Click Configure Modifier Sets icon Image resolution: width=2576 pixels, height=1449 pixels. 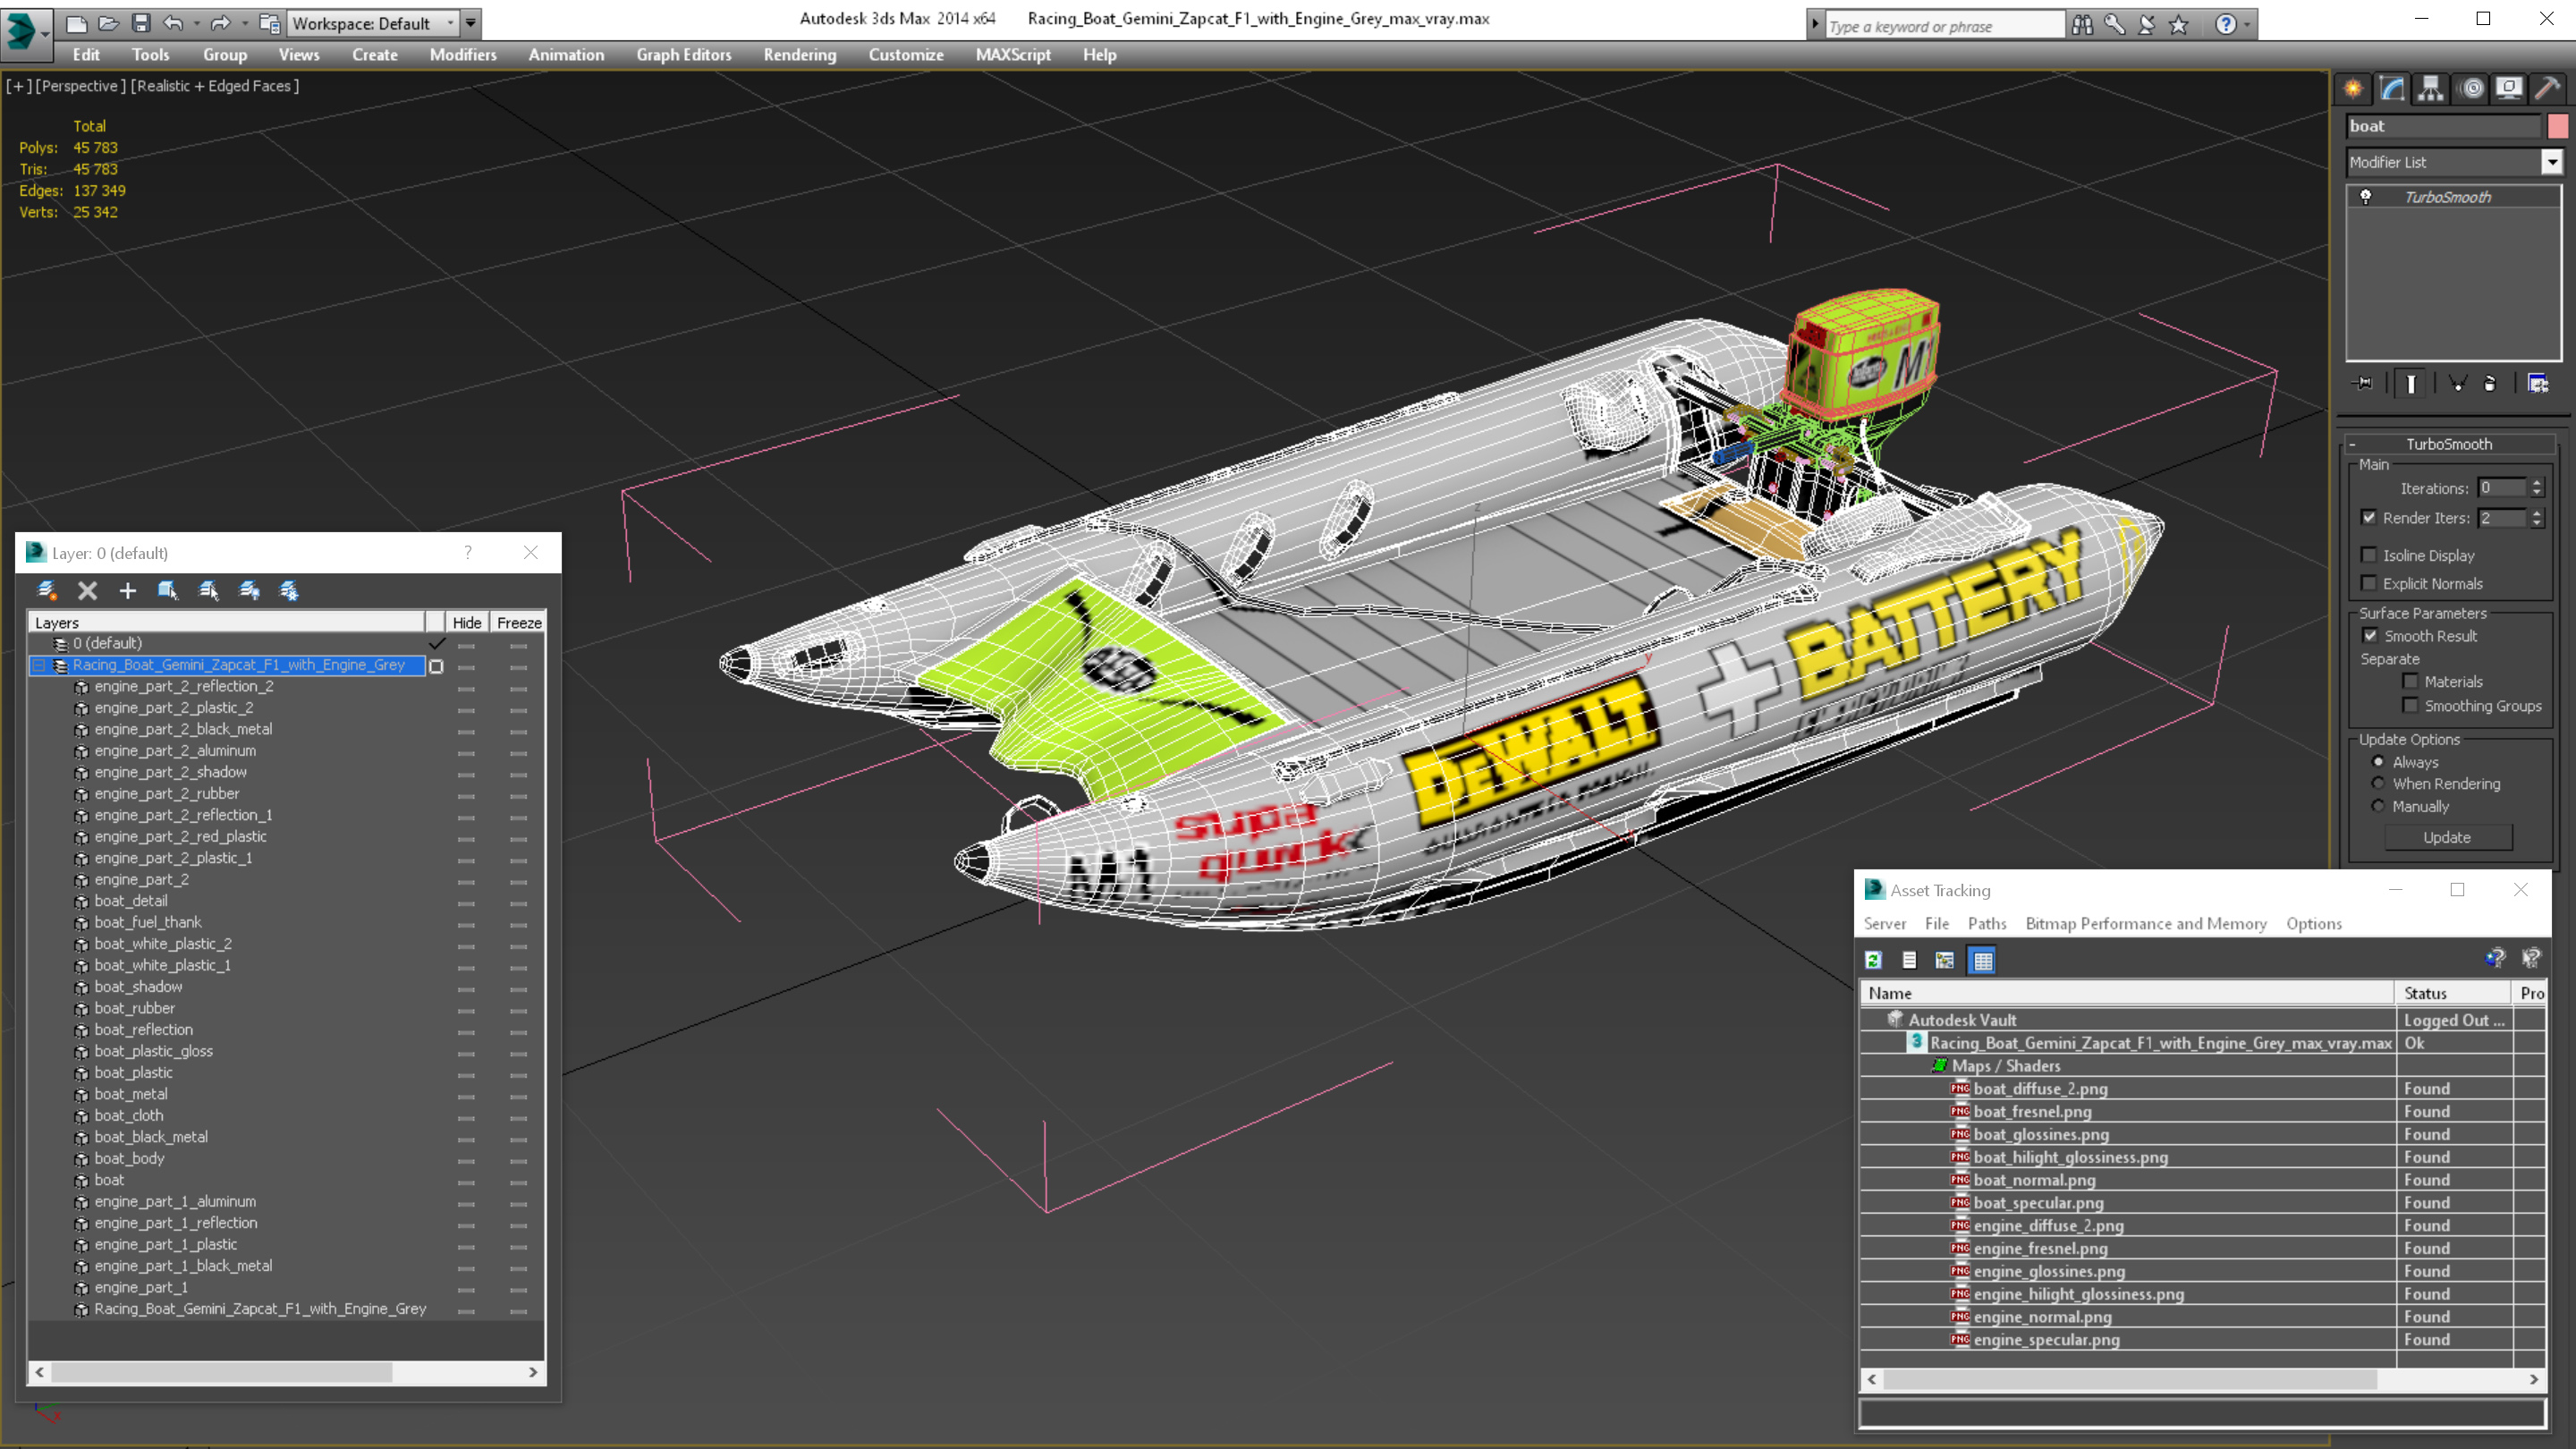(2538, 383)
